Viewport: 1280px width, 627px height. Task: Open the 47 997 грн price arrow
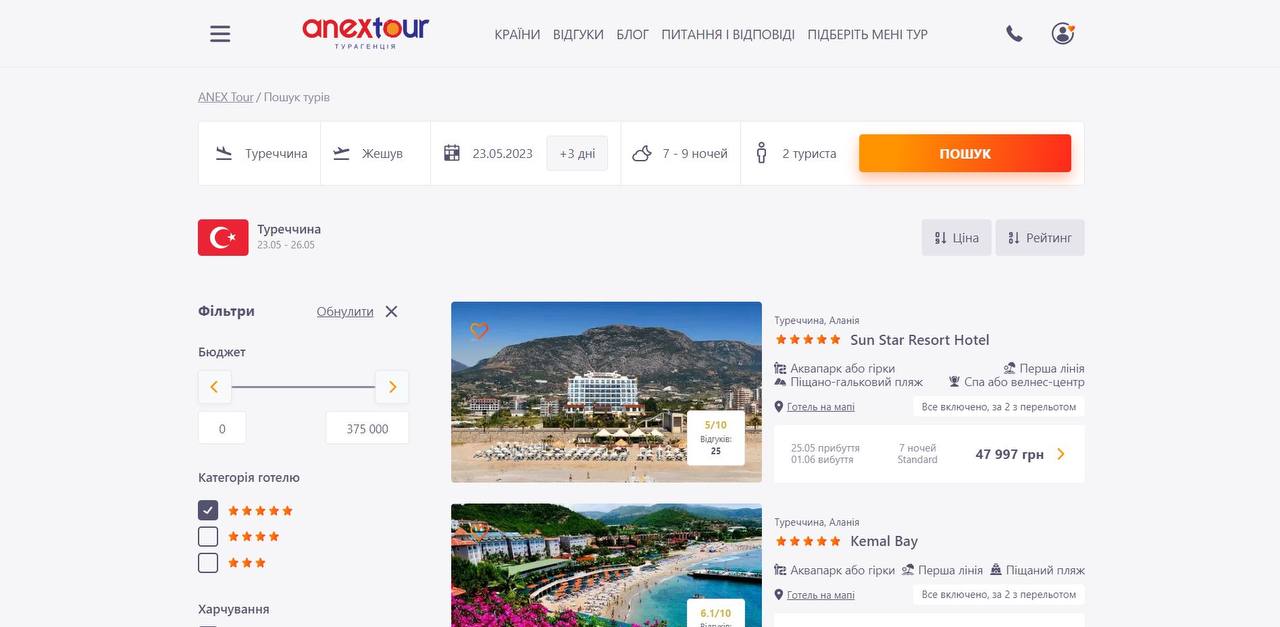1061,454
